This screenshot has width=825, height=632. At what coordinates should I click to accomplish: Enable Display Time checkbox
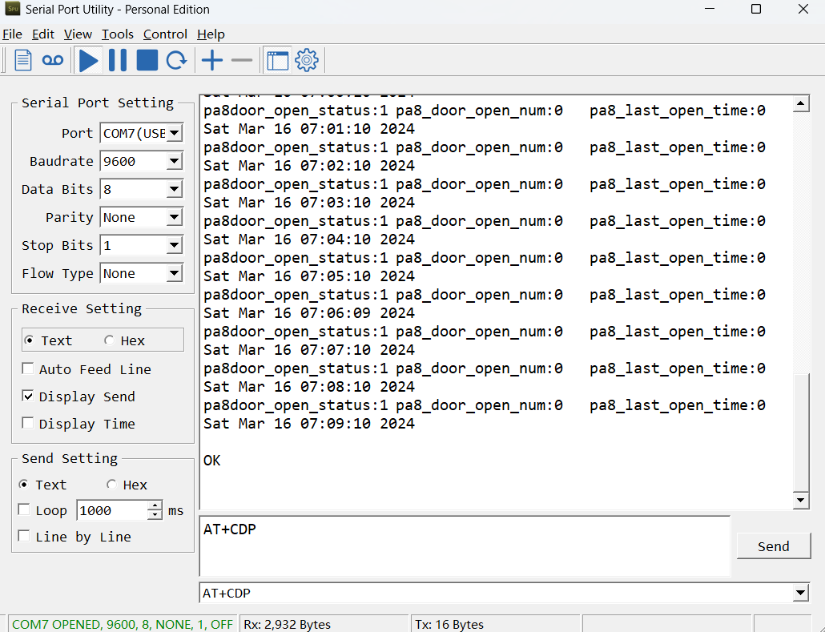point(78,424)
